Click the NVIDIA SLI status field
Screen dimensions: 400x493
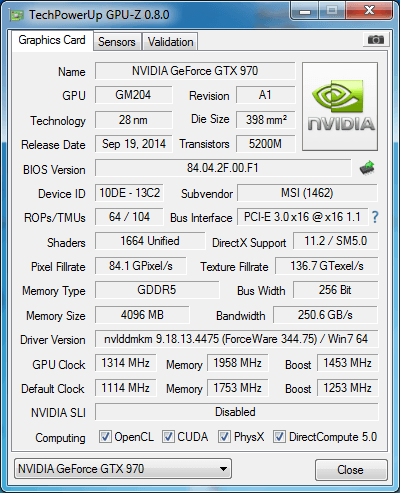point(236,412)
